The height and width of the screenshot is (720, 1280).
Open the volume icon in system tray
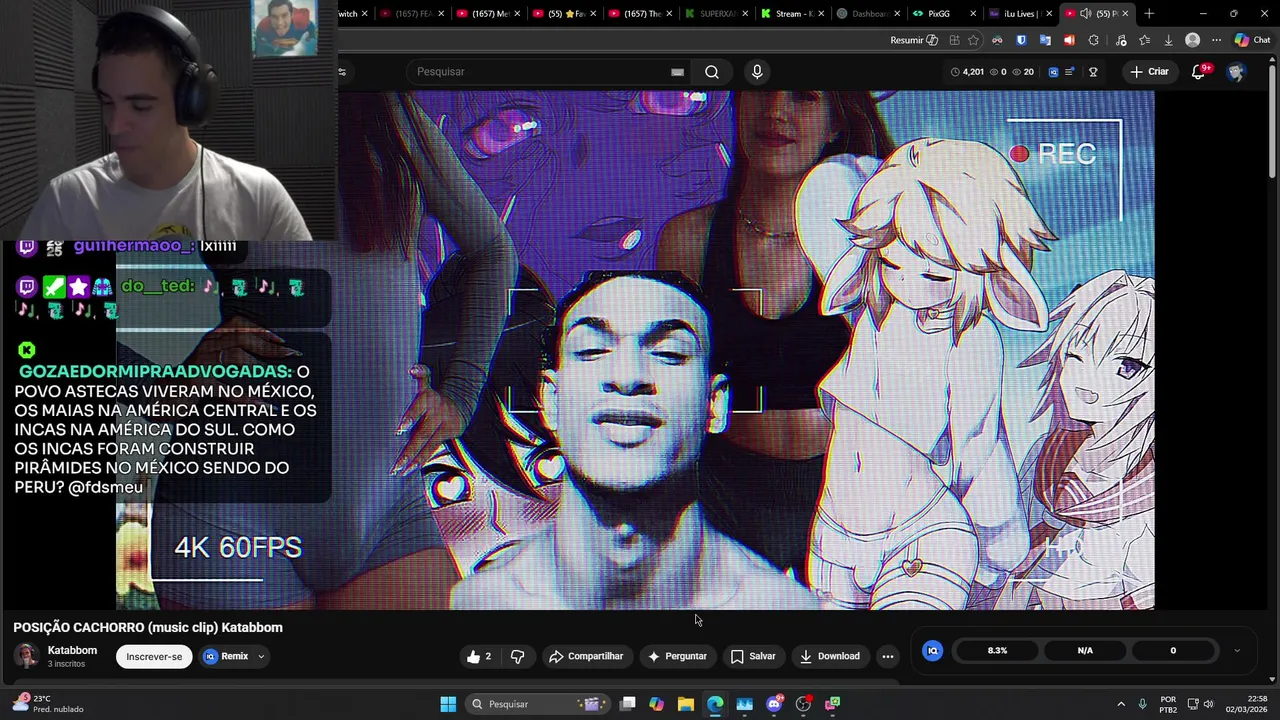(x=1208, y=704)
